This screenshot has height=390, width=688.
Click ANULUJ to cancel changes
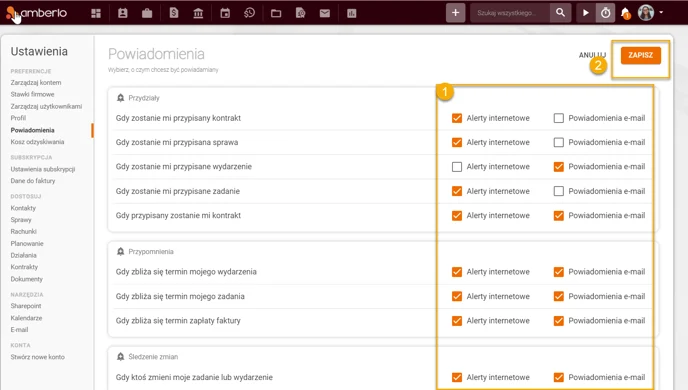click(592, 55)
